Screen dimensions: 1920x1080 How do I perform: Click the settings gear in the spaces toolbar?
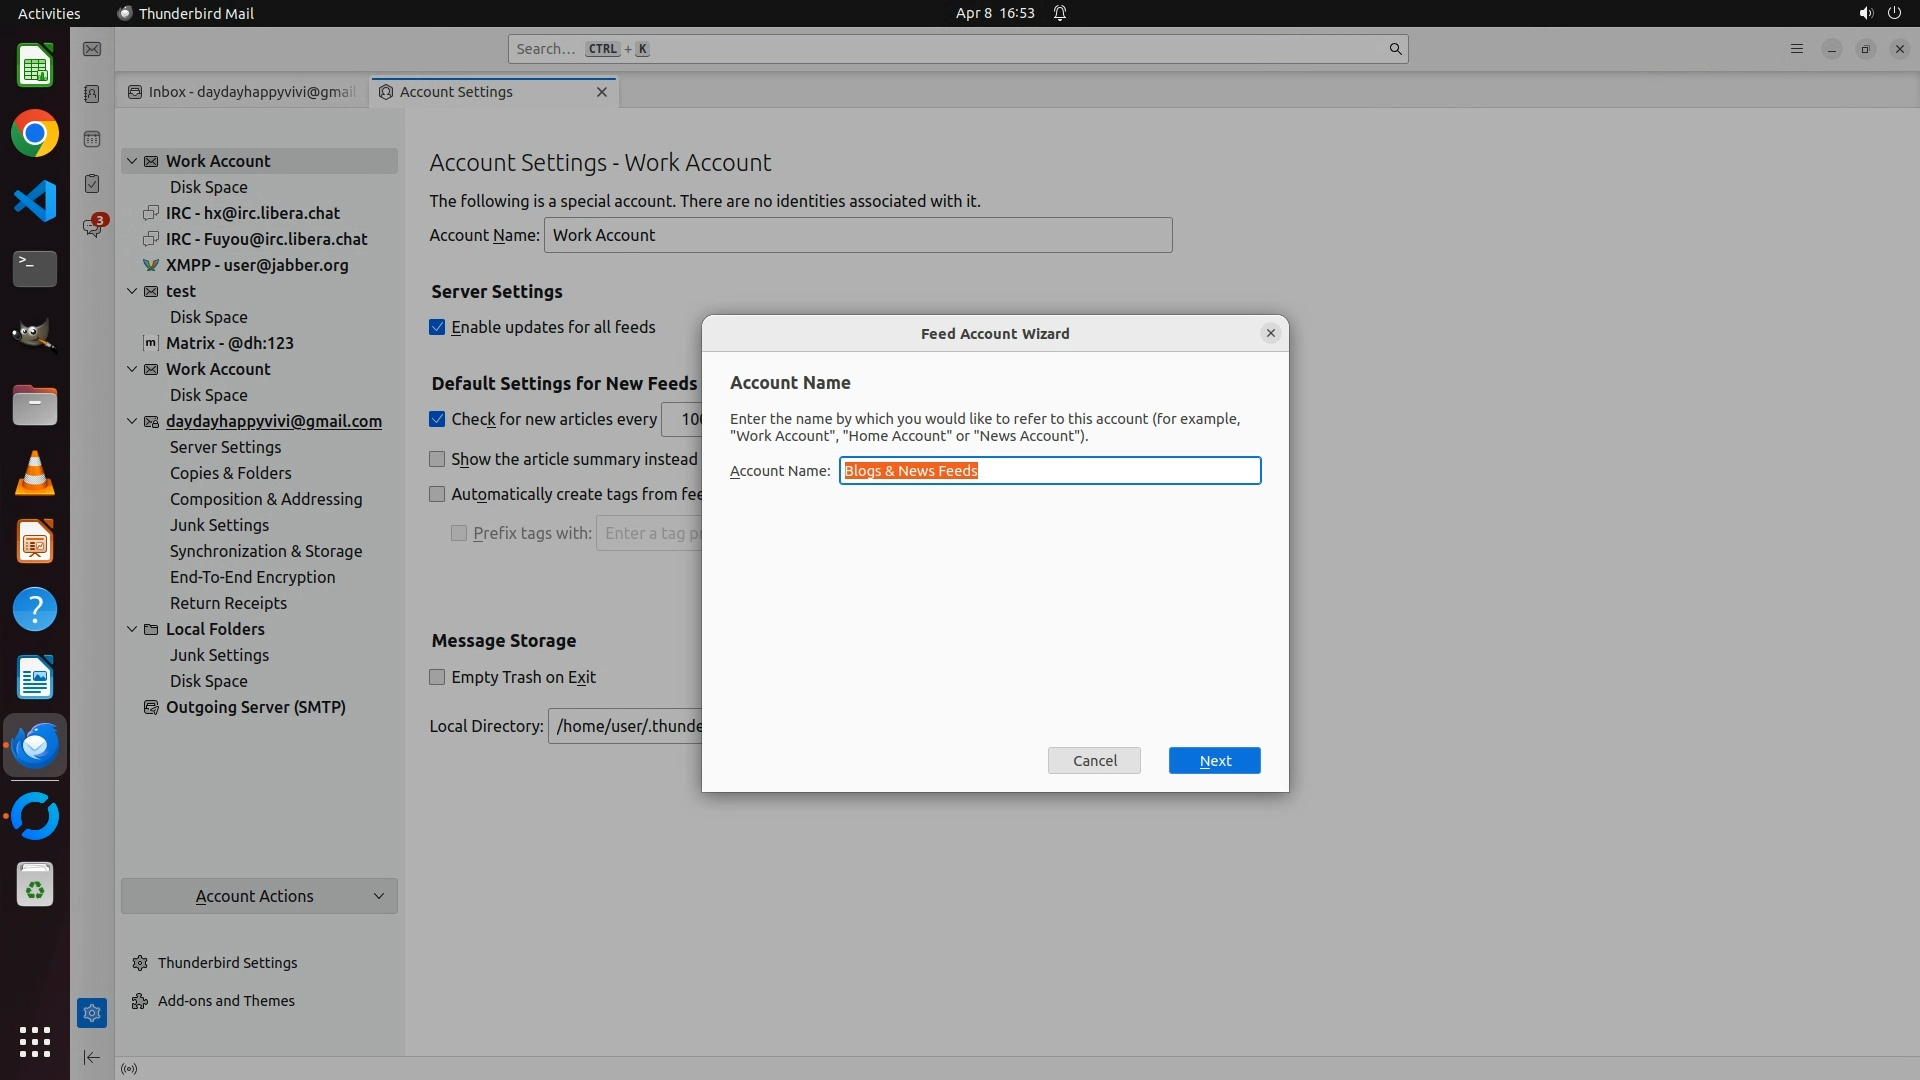coord(92,1013)
